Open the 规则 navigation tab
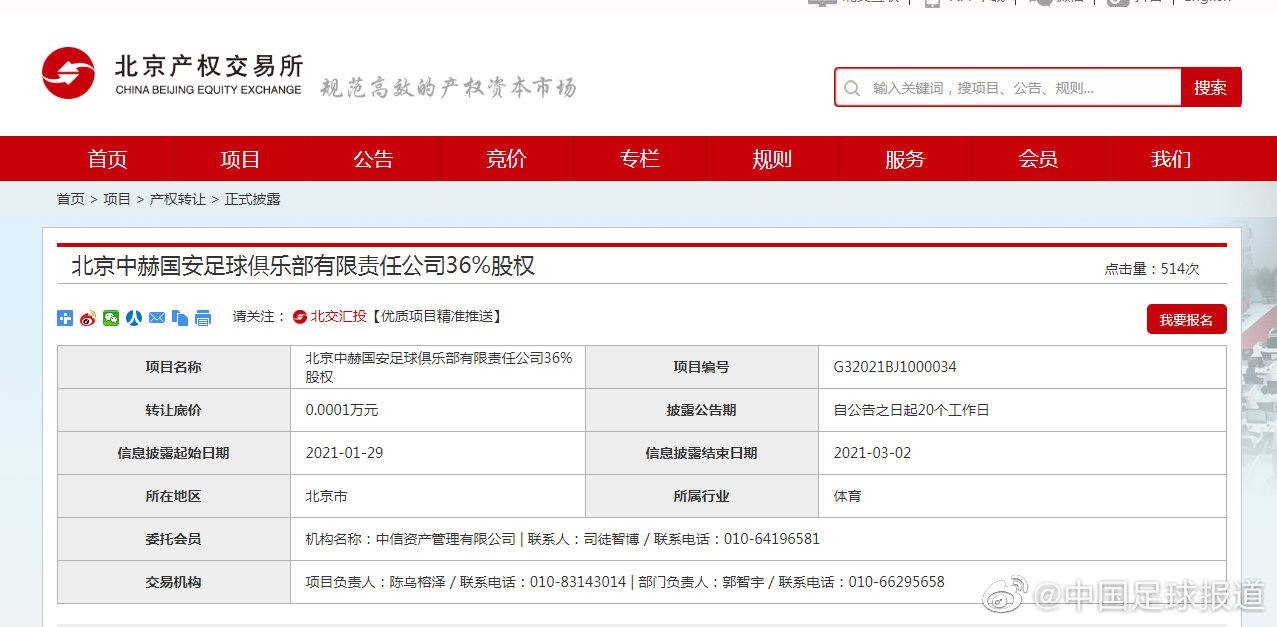 pyautogui.click(x=772, y=159)
